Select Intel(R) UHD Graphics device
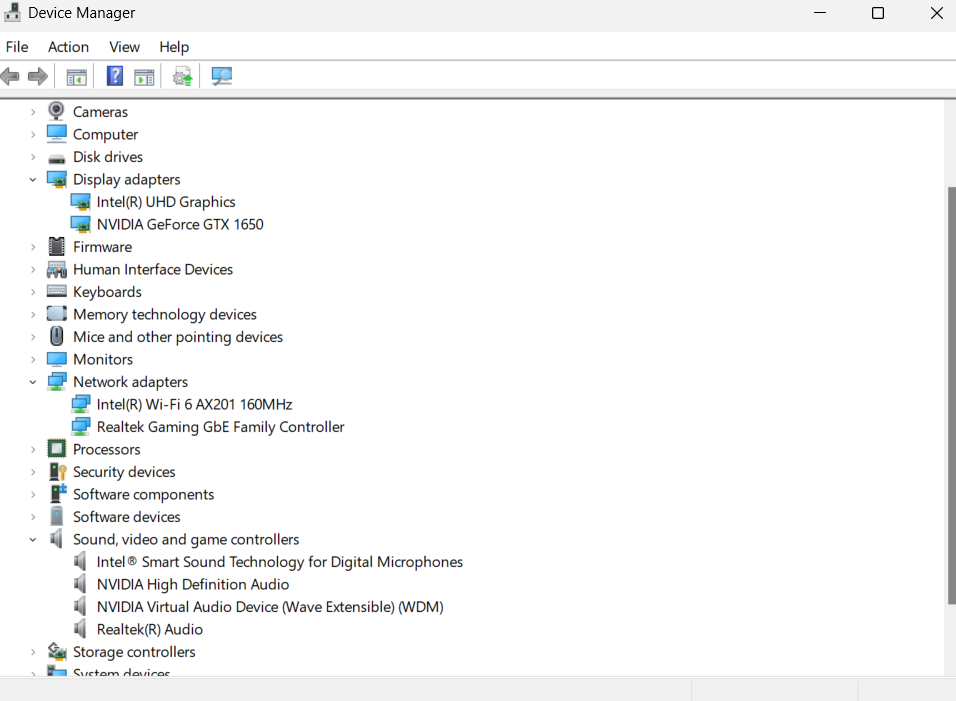Screen dimensions: 956x701 click(x=166, y=202)
